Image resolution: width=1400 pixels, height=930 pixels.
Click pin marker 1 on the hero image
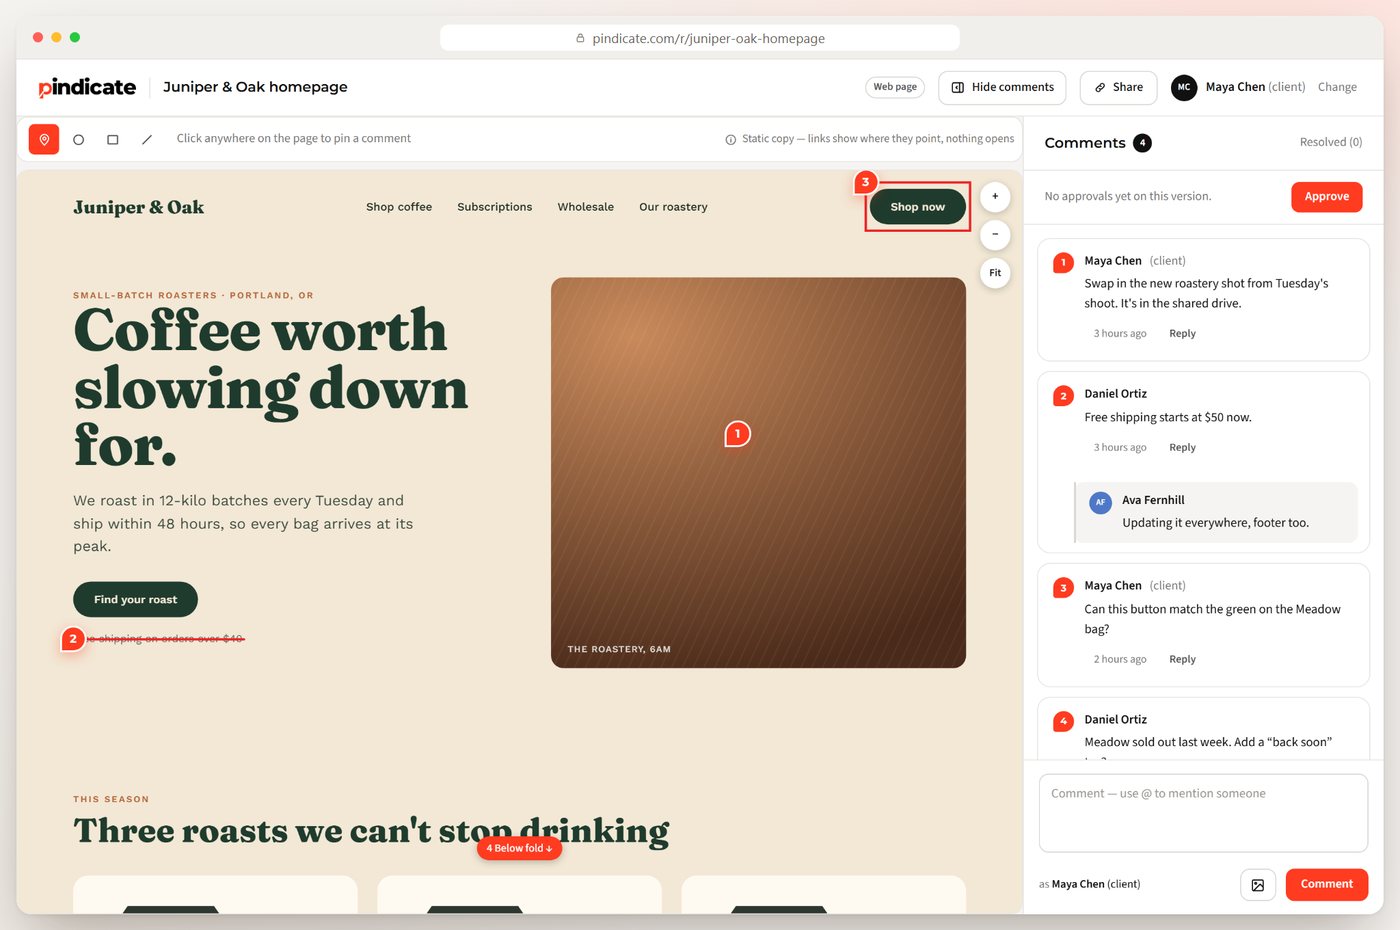(738, 434)
